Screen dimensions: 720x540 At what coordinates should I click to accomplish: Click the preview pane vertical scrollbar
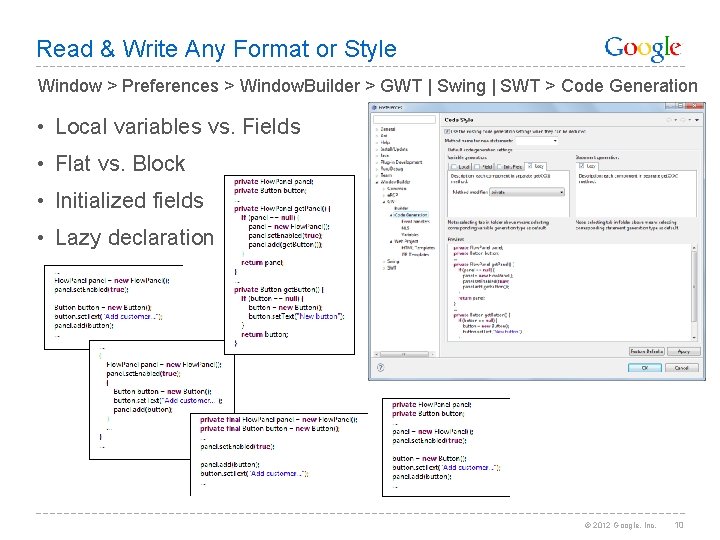click(694, 292)
